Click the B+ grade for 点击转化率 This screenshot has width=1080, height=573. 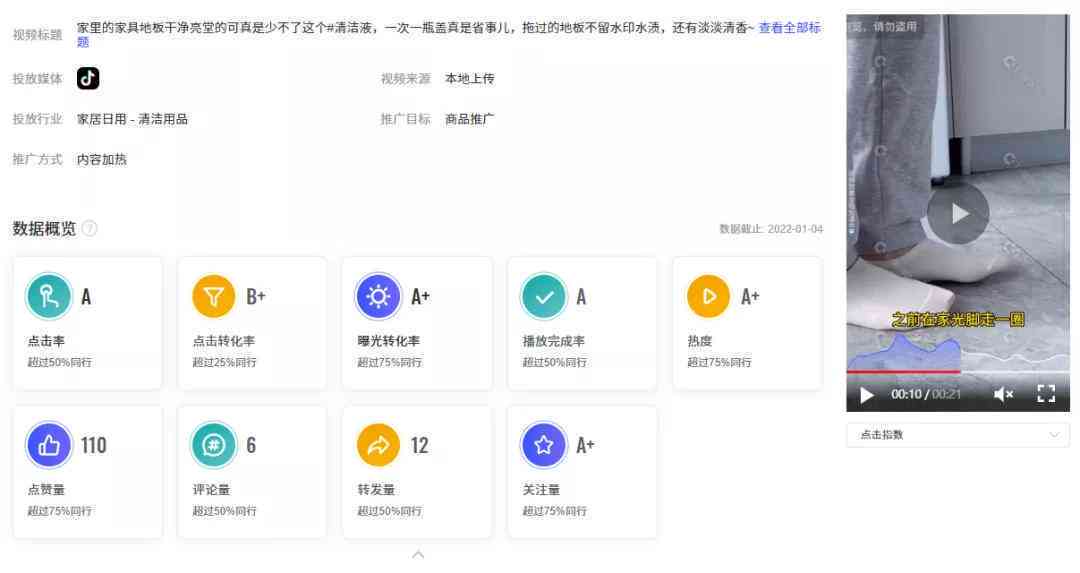(256, 297)
